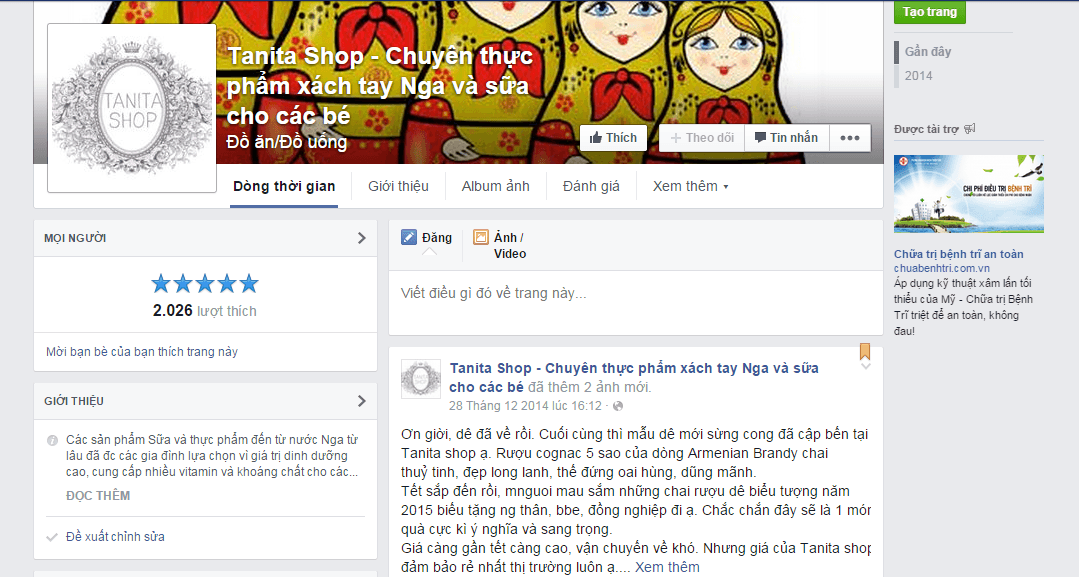This screenshot has width=1079, height=577.
Task: Click the small Tanita Shop avatar in the post
Action: [420, 379]
